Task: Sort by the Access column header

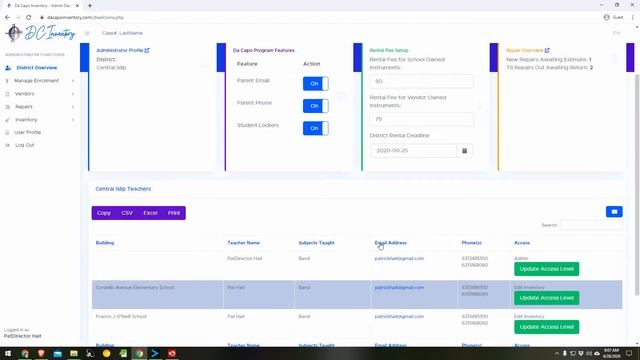Action: 522,243
